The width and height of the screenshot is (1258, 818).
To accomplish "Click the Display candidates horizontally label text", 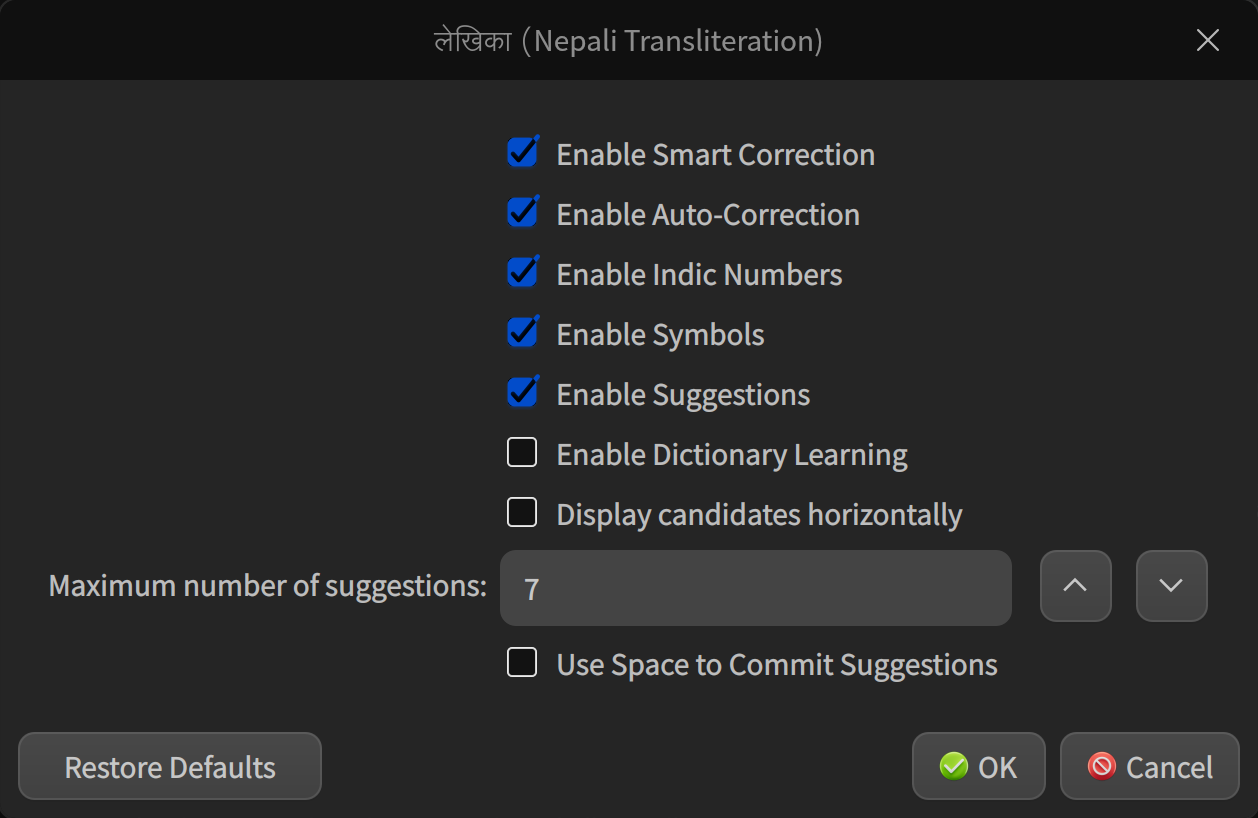I will click(759, 515).
